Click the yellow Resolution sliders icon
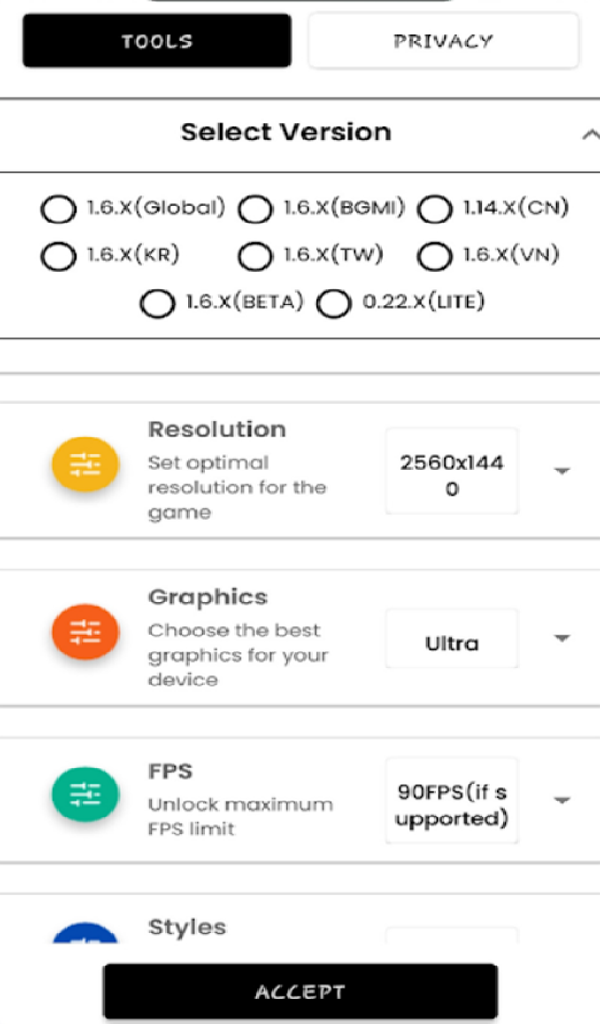 pyautogui.click(x=85, y=464)
